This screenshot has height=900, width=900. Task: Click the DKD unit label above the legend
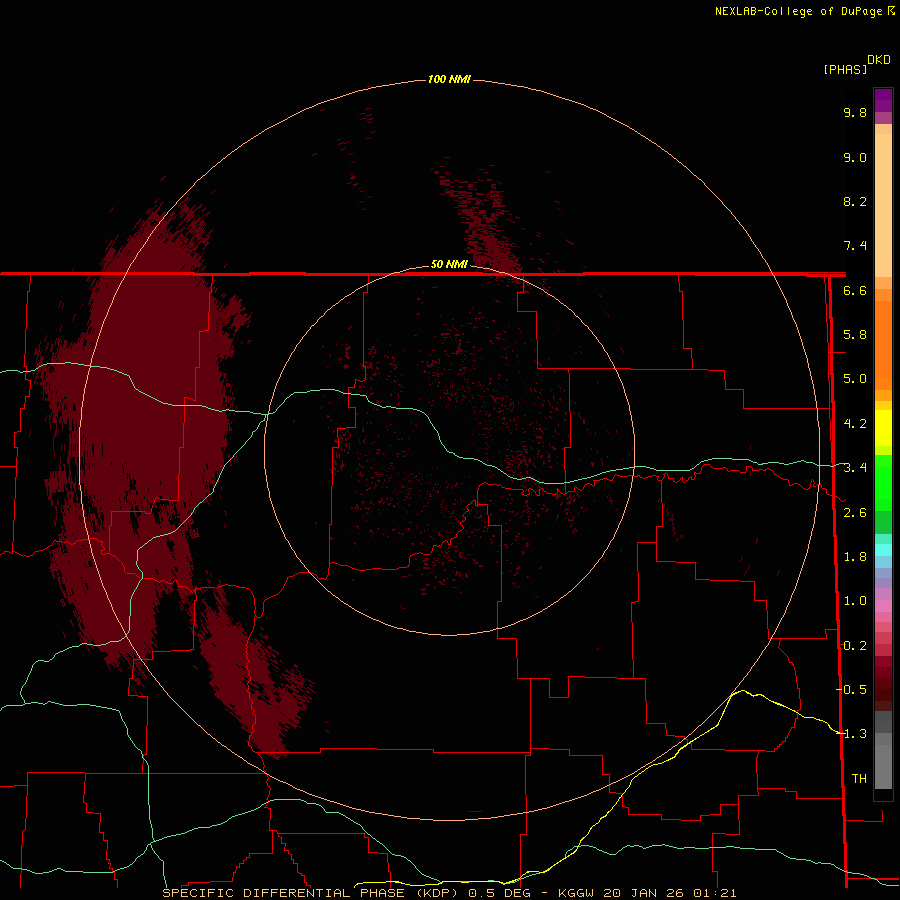pyautogui.click(x=879, y=60)
